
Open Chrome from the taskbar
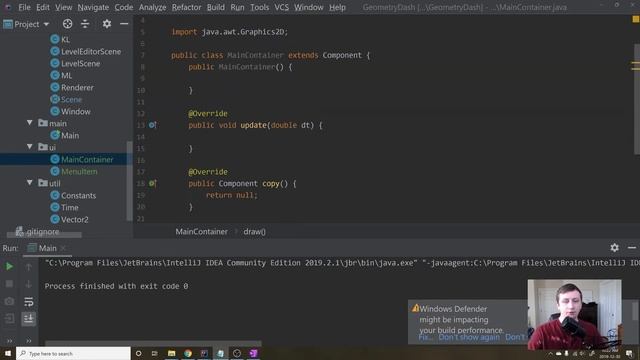(188, 353)
